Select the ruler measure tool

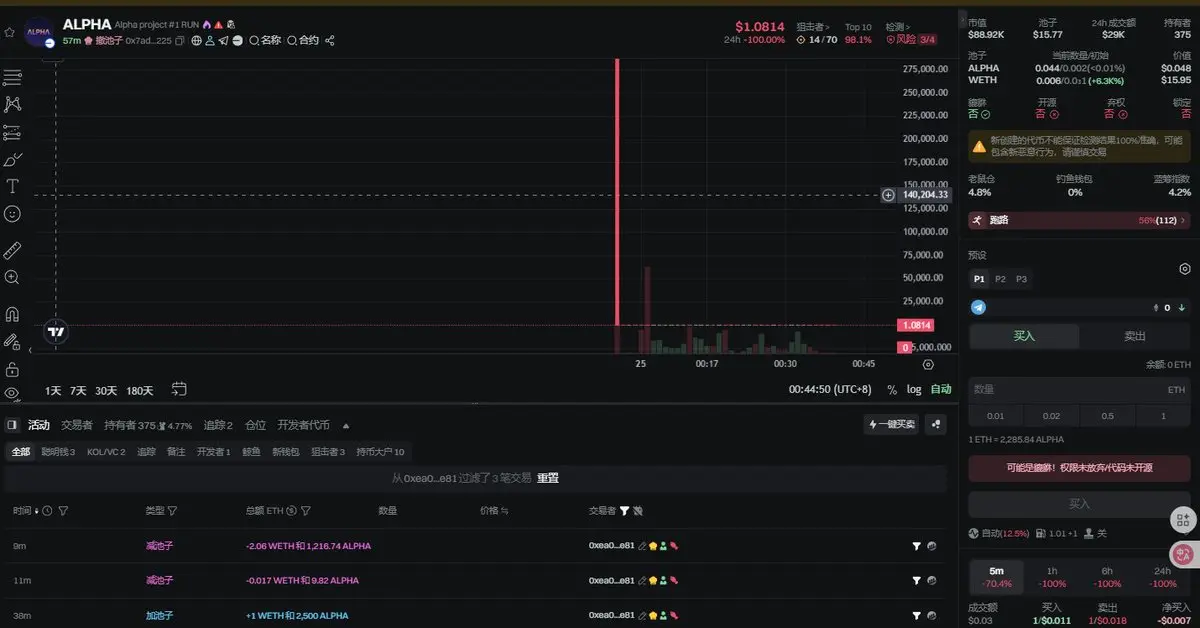click(12, 250)
